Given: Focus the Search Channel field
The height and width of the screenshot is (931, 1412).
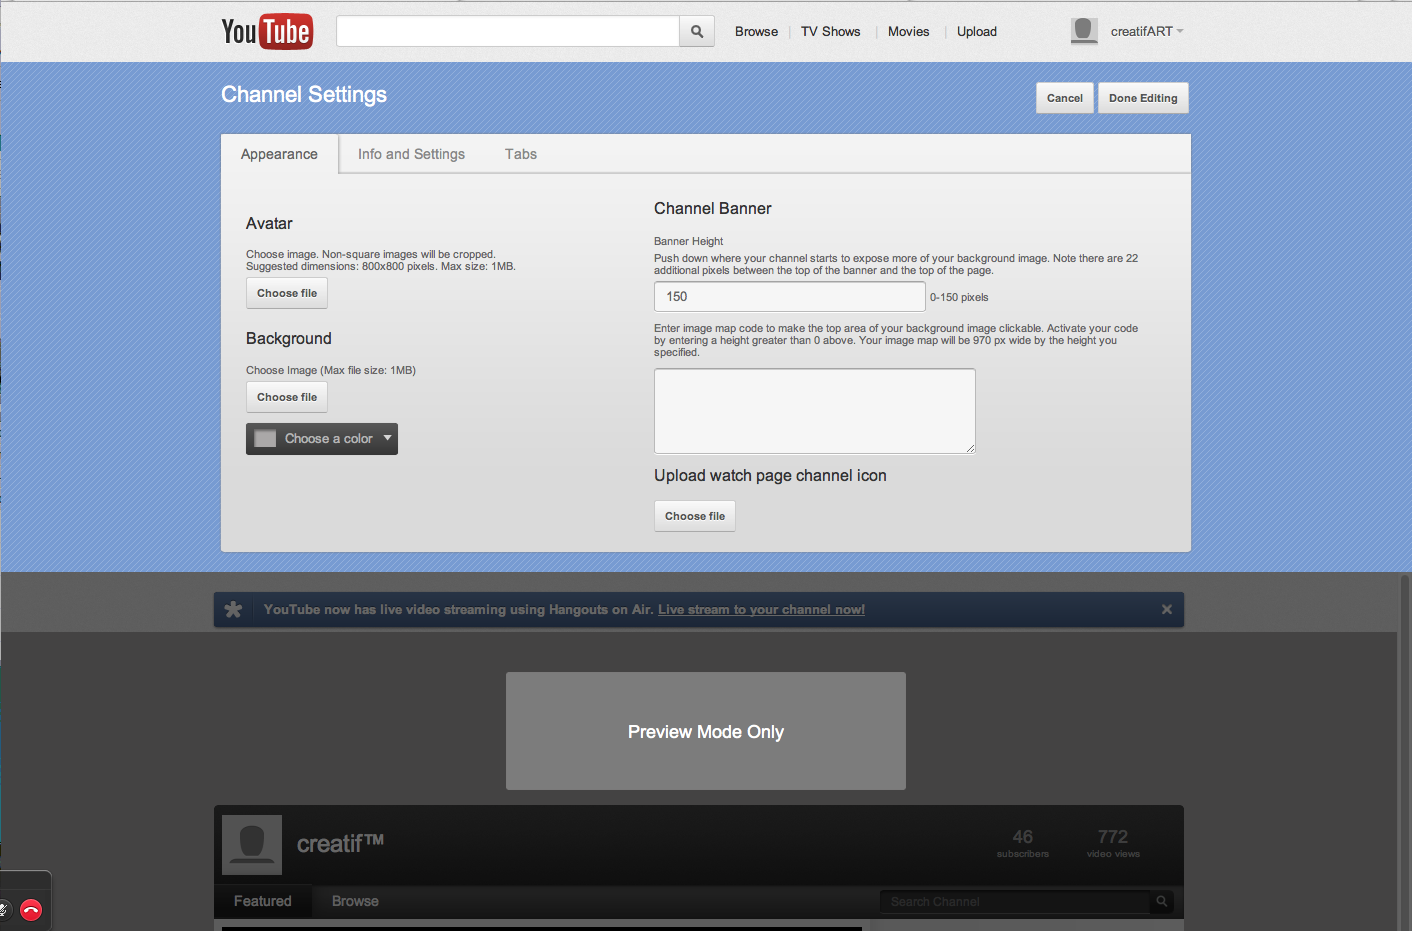Looking at the screenshot, I should click(1015, 901).
